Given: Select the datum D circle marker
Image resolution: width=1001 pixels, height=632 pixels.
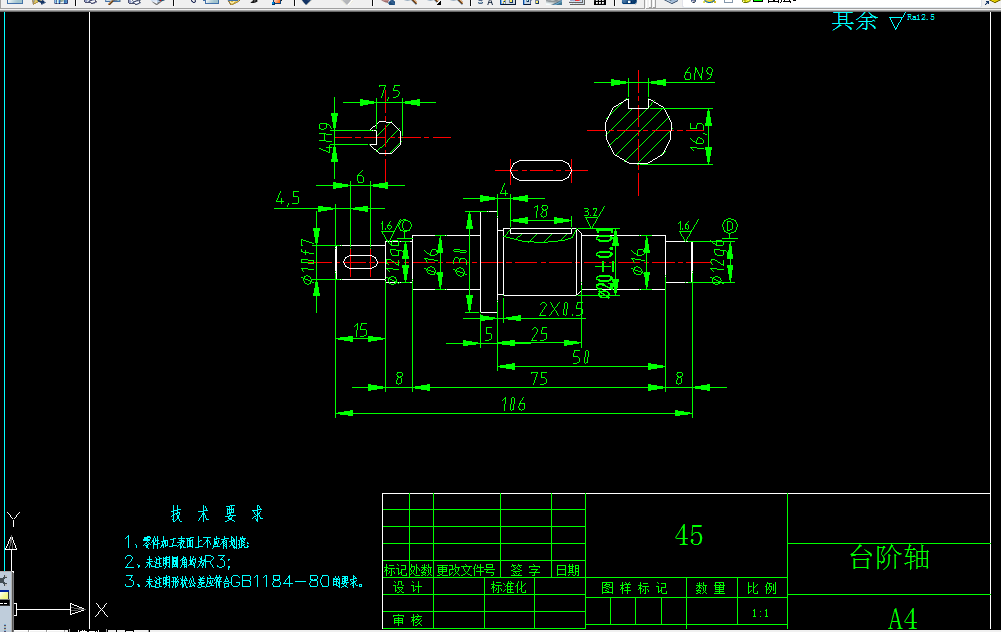Looking at the screenshot, I should coord(730,227).
